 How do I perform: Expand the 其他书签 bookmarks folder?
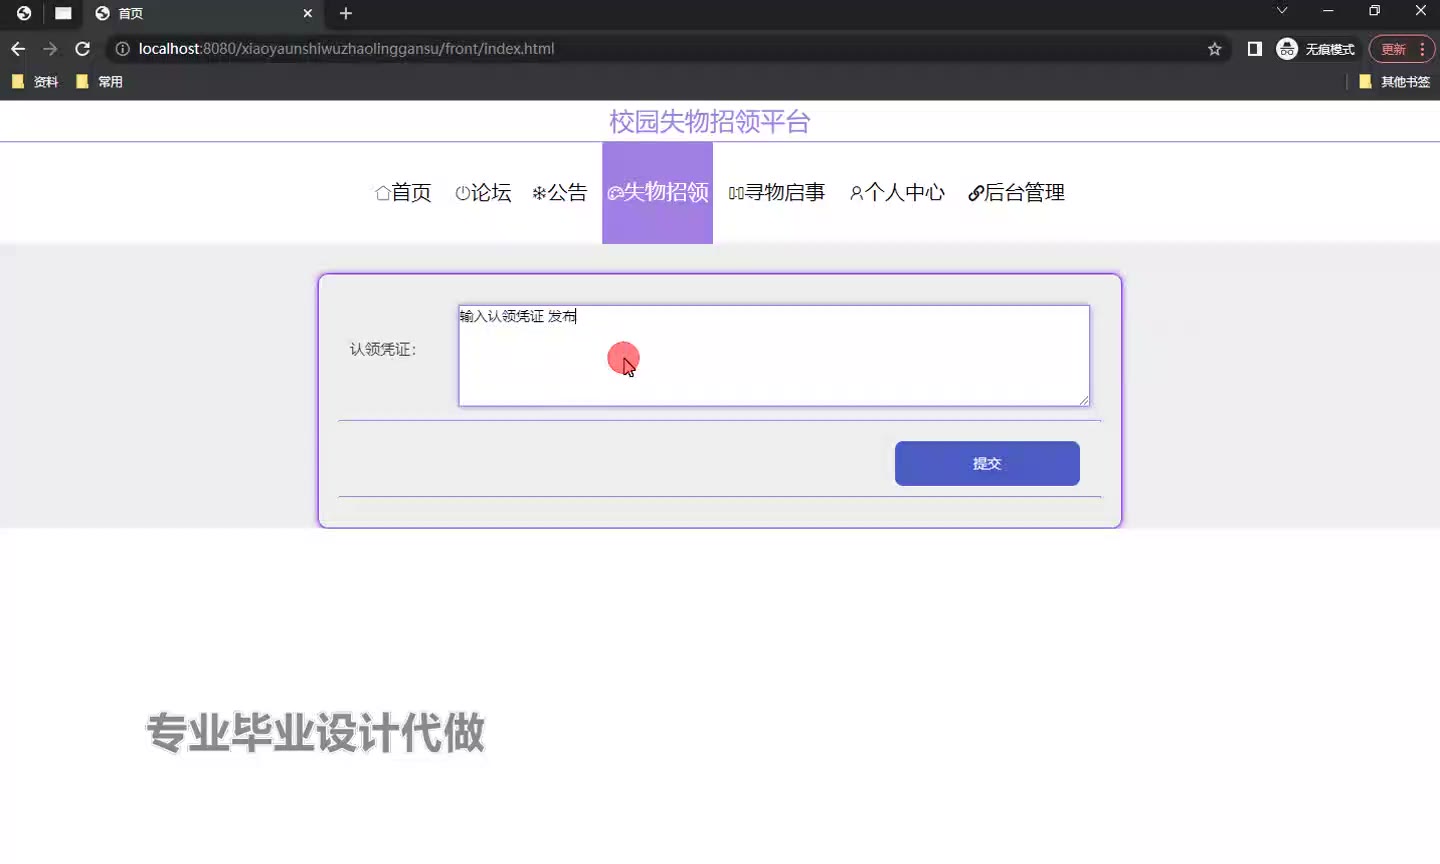(x=1394, y=82)
